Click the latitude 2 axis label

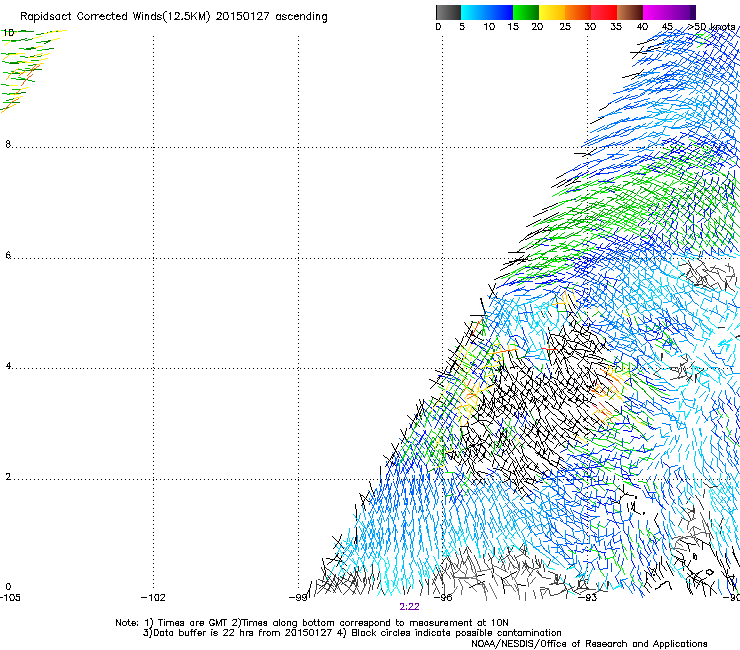(8, 477)
